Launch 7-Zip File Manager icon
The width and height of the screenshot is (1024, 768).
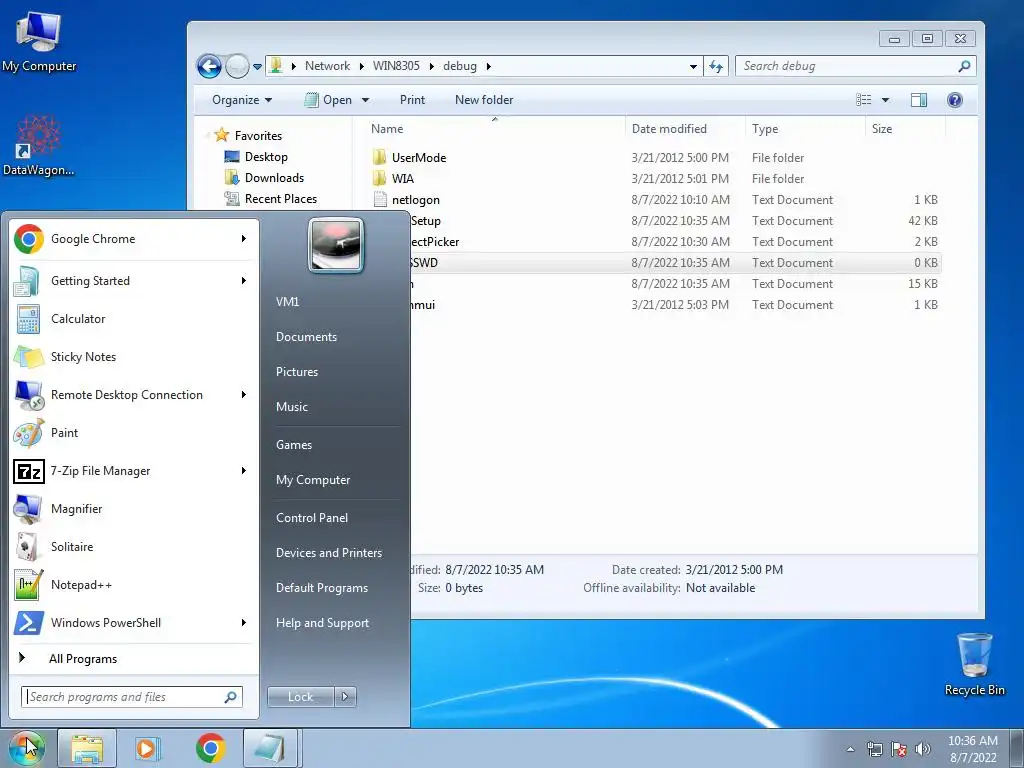coord(29,471)
